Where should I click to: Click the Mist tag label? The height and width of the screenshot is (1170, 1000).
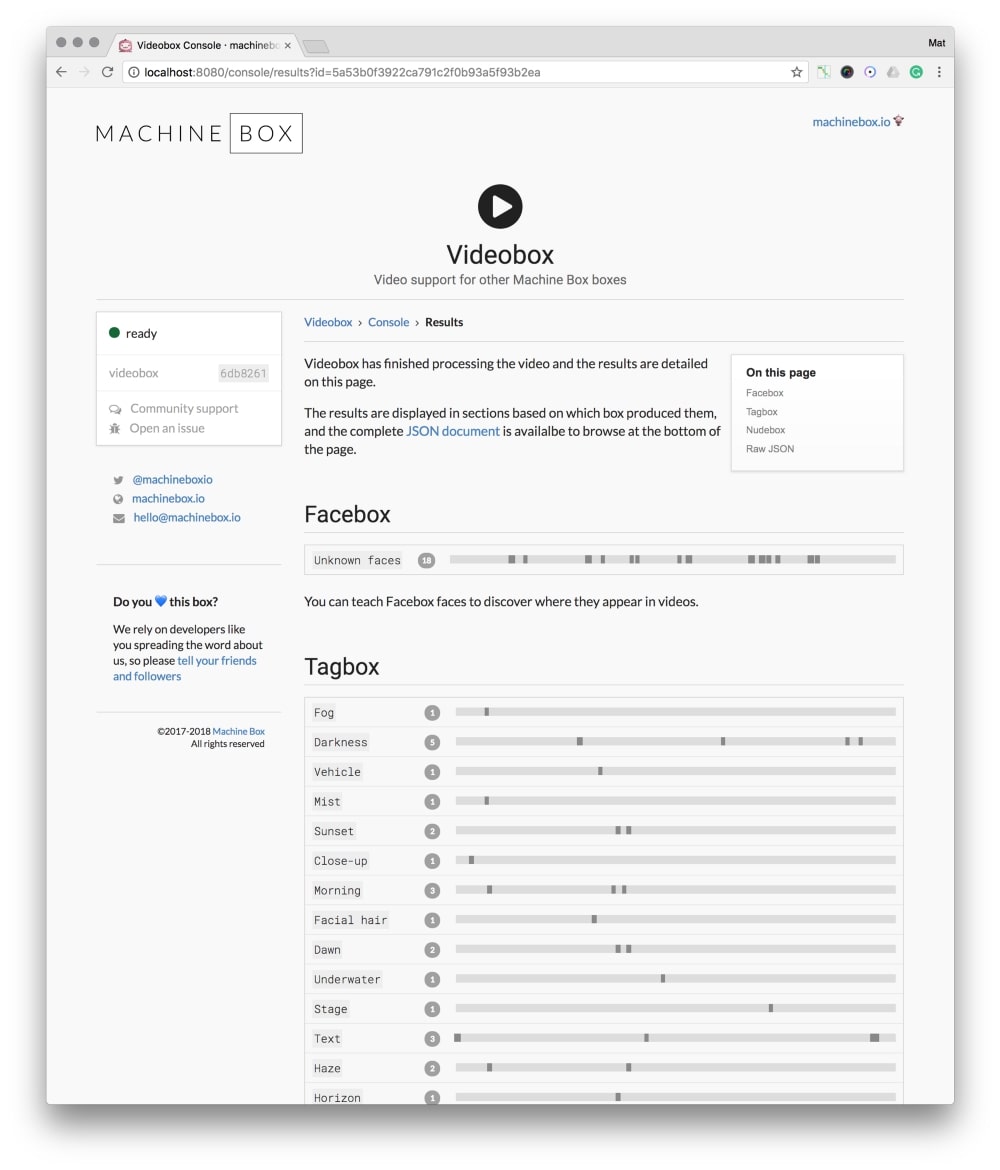pos(327,801)
